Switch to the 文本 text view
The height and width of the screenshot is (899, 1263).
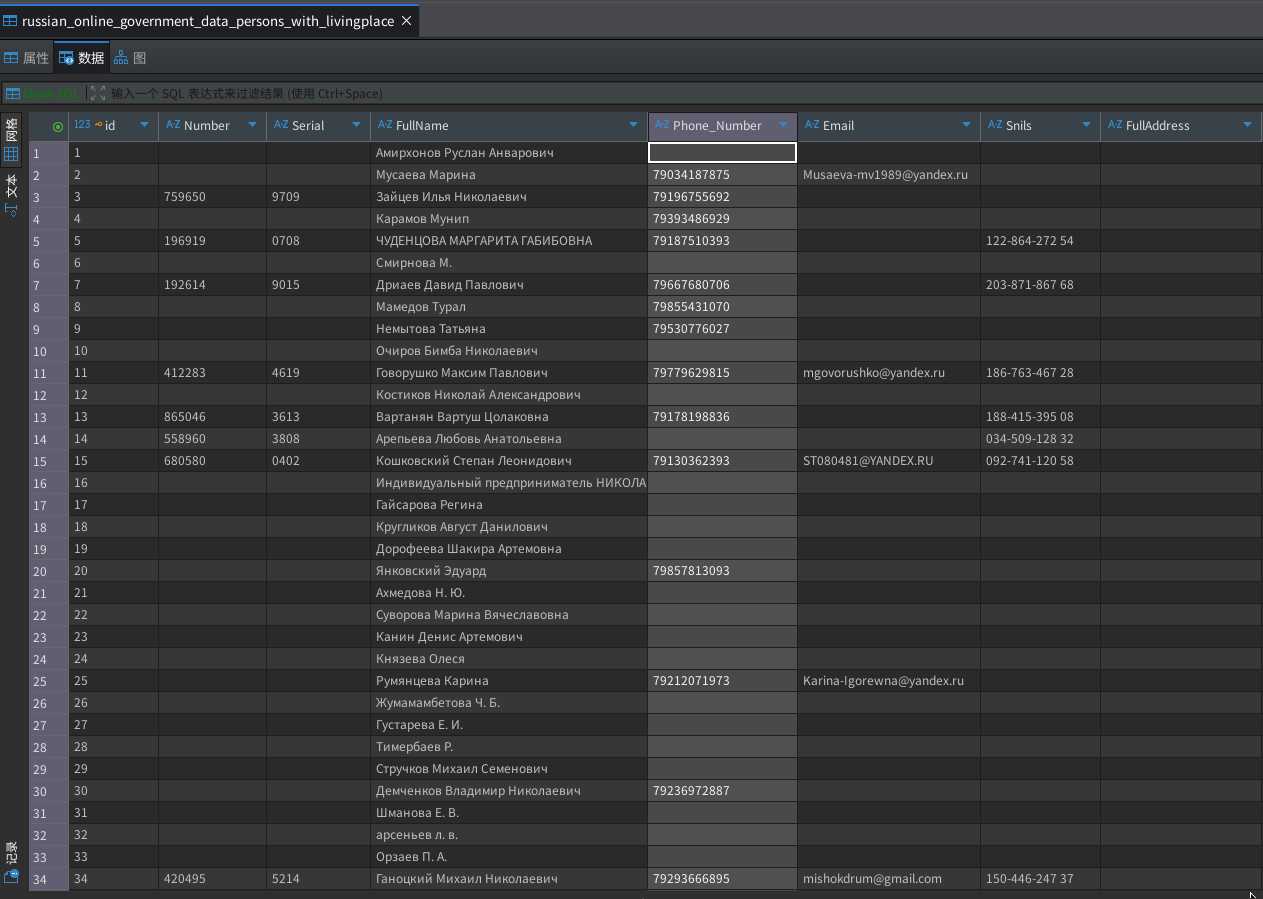[x=12, y=195]
